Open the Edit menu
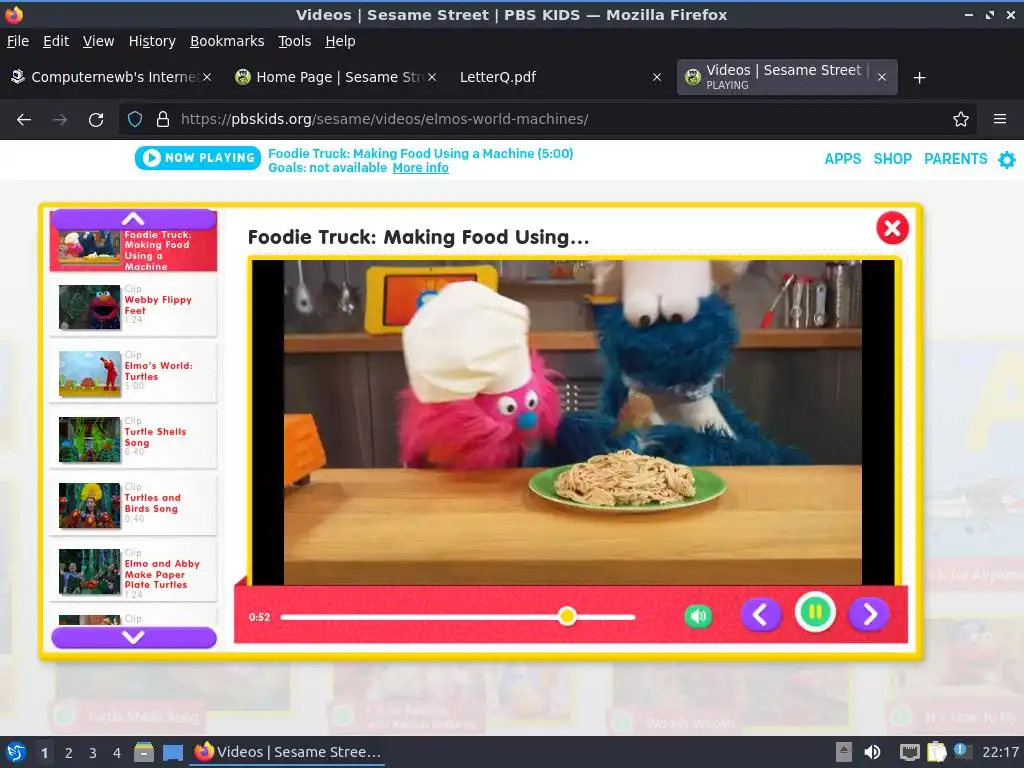This screenshot has height=768, width=1024. point(56,41)
